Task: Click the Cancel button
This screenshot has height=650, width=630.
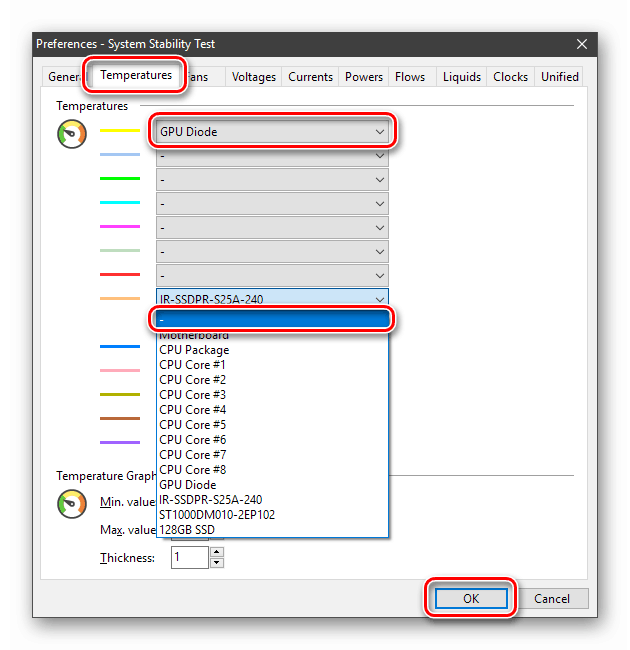Action: [552, 598]
